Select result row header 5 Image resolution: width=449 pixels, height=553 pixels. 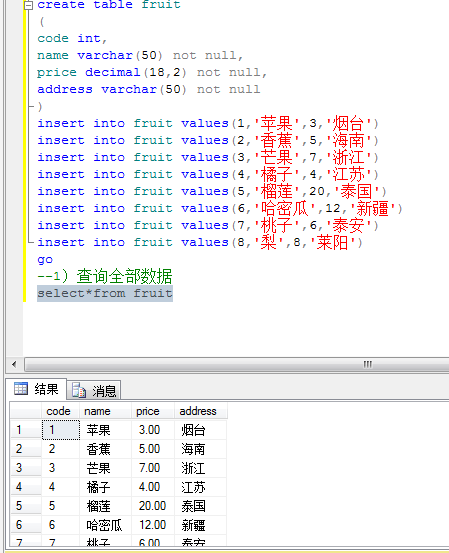pyautogui.click(x=26, y=506)
